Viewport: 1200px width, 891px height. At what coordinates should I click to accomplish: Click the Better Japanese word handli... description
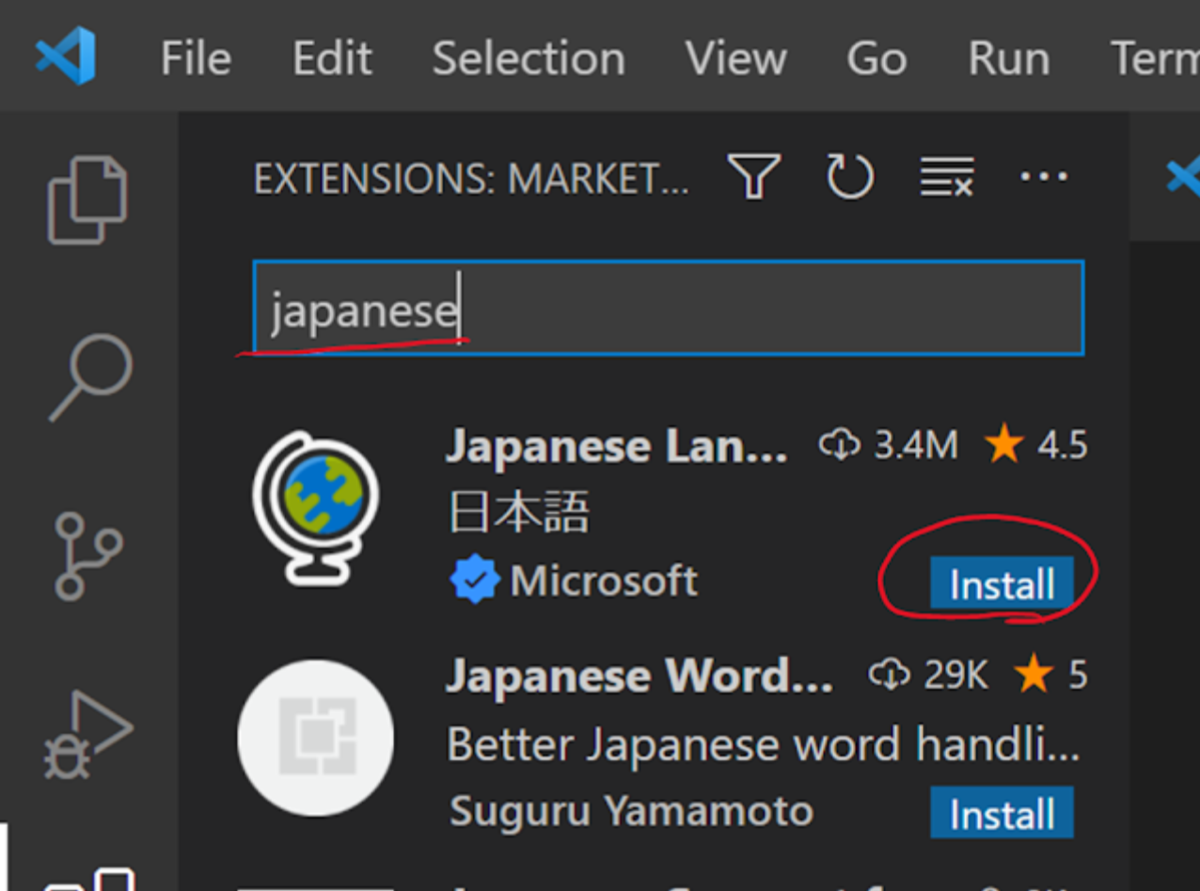(764, 745)
